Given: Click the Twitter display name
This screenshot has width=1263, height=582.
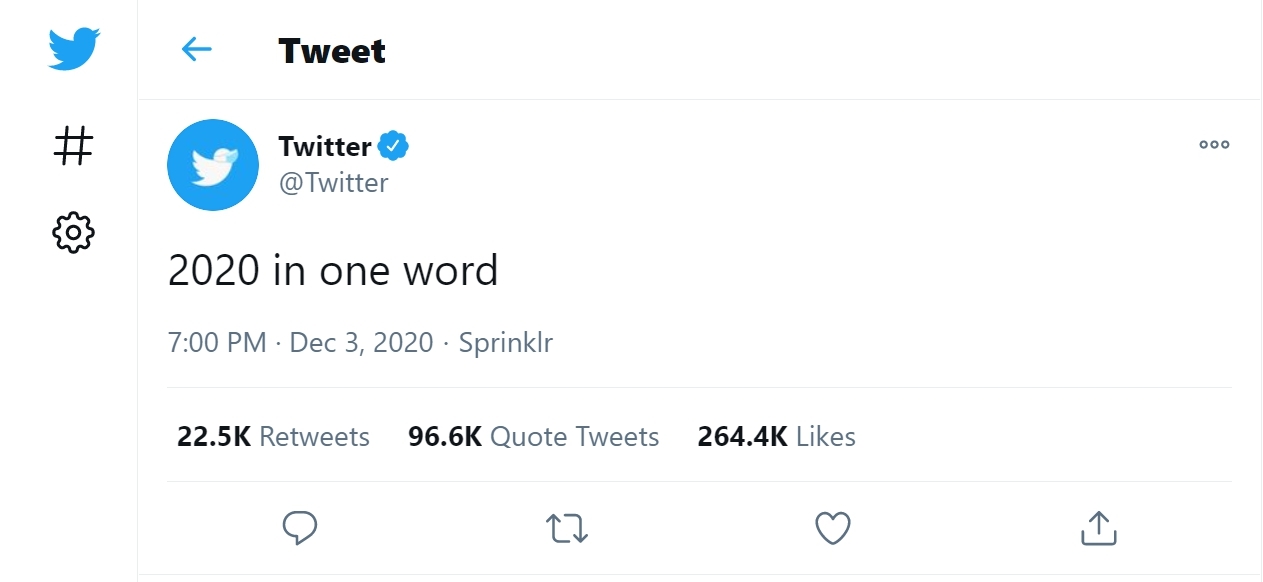Looking at the screenshot, I should click(325, 146).
